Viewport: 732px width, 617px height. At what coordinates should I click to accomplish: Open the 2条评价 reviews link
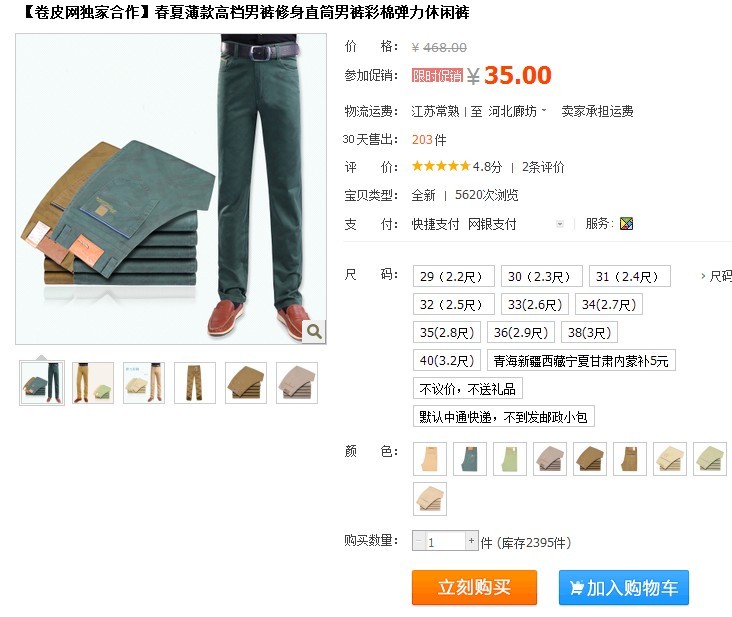coord(543,167)
